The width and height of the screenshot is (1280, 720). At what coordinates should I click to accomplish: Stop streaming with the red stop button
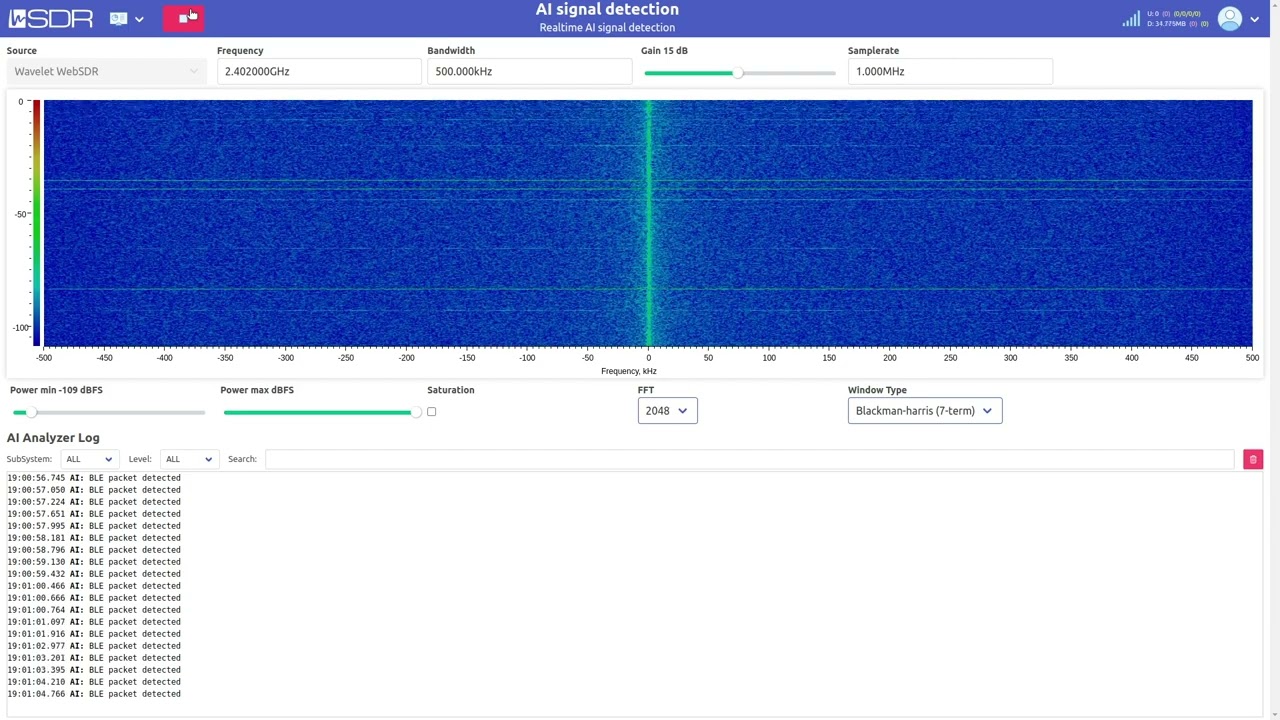(184, 18)
